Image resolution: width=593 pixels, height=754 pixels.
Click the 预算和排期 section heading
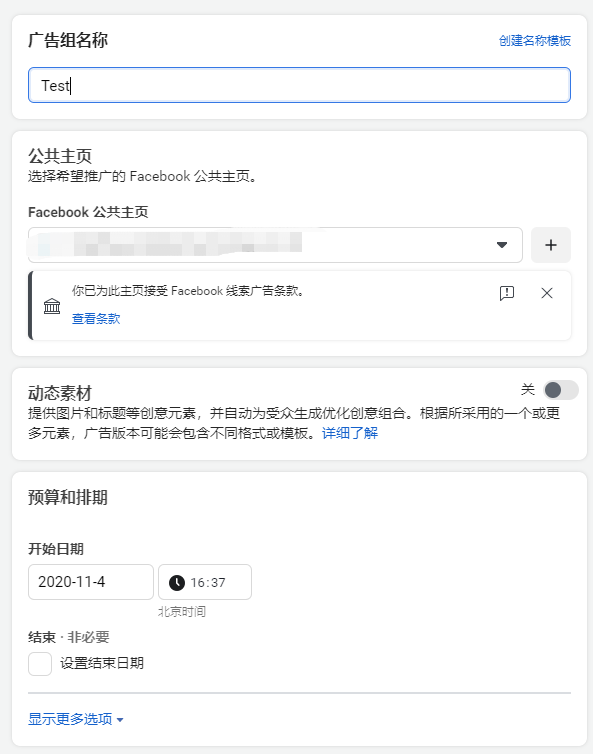pos(68,497)
